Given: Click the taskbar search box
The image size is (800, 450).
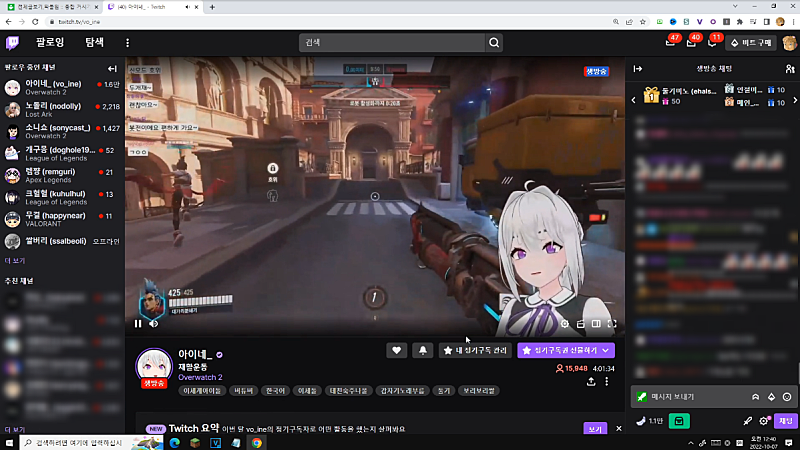Looking at the screenshot, I should [x=92, y=443].
